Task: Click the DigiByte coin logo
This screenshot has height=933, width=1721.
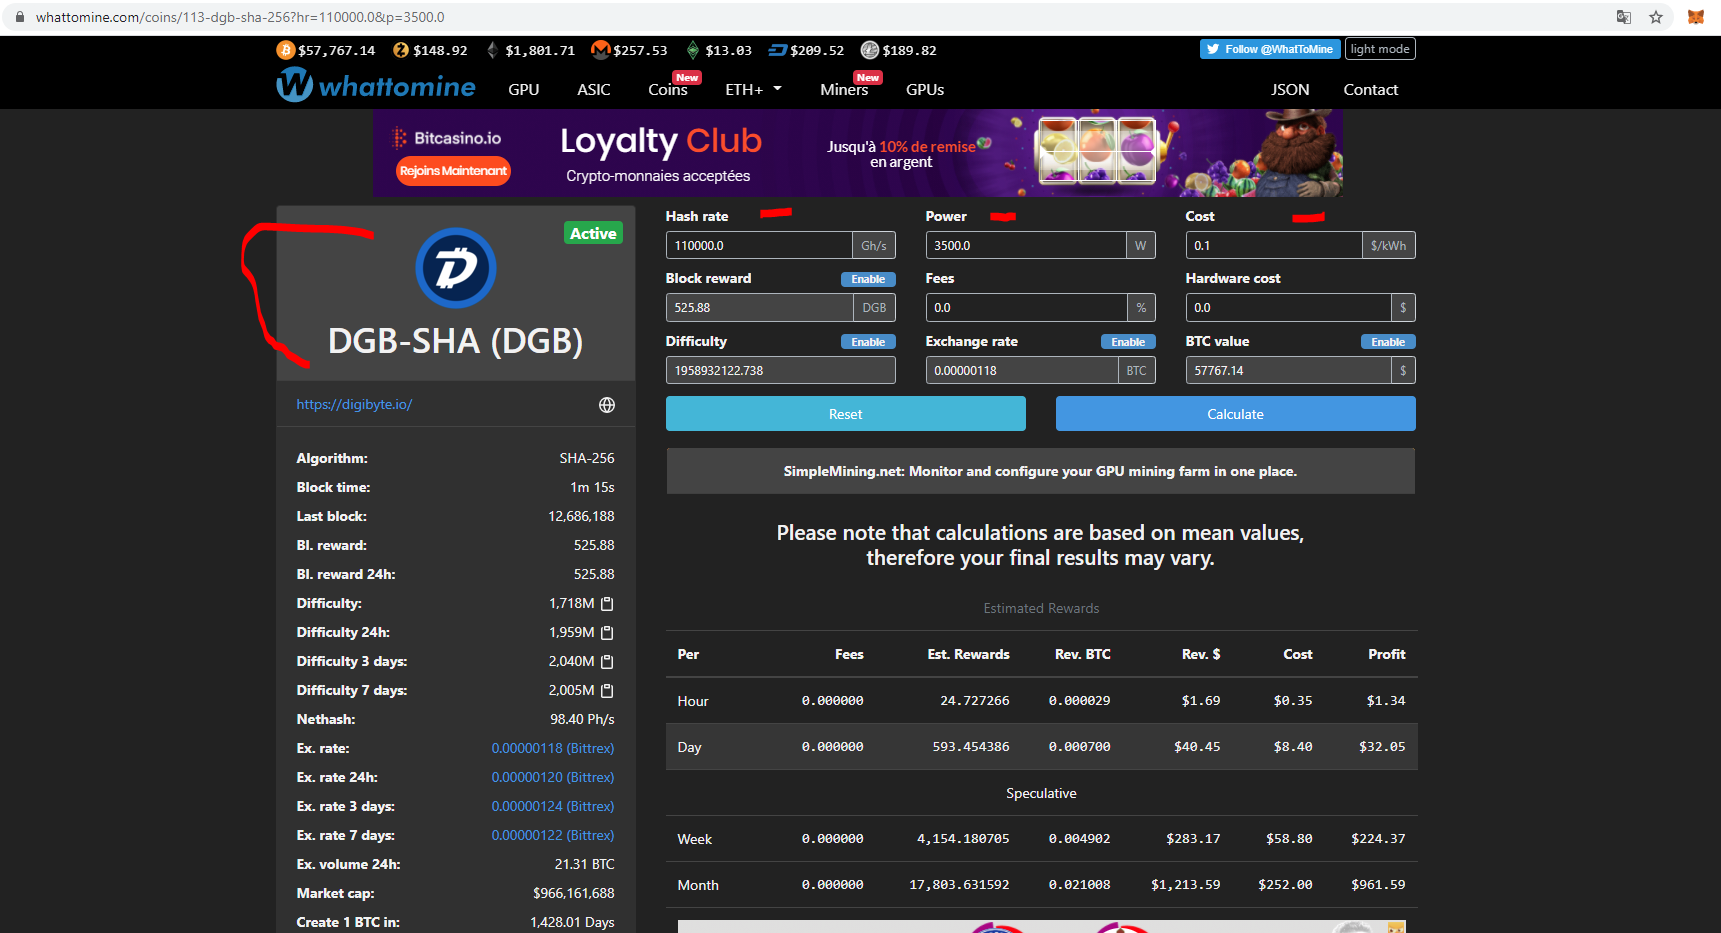Action: 456,268
